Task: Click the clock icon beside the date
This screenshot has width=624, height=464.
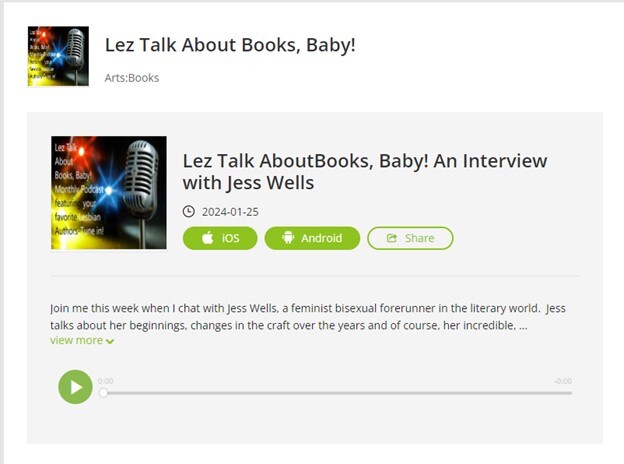Action: [189, 211]
